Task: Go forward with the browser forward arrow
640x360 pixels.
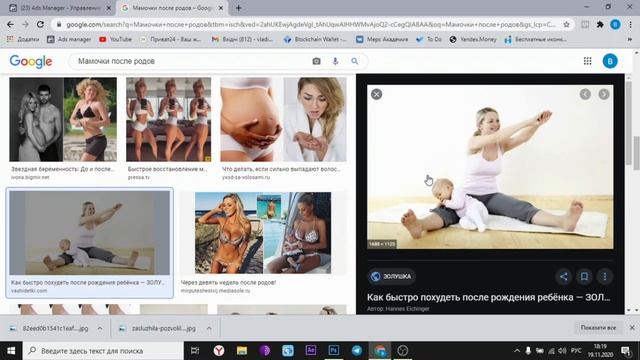Action: [25, 24]
